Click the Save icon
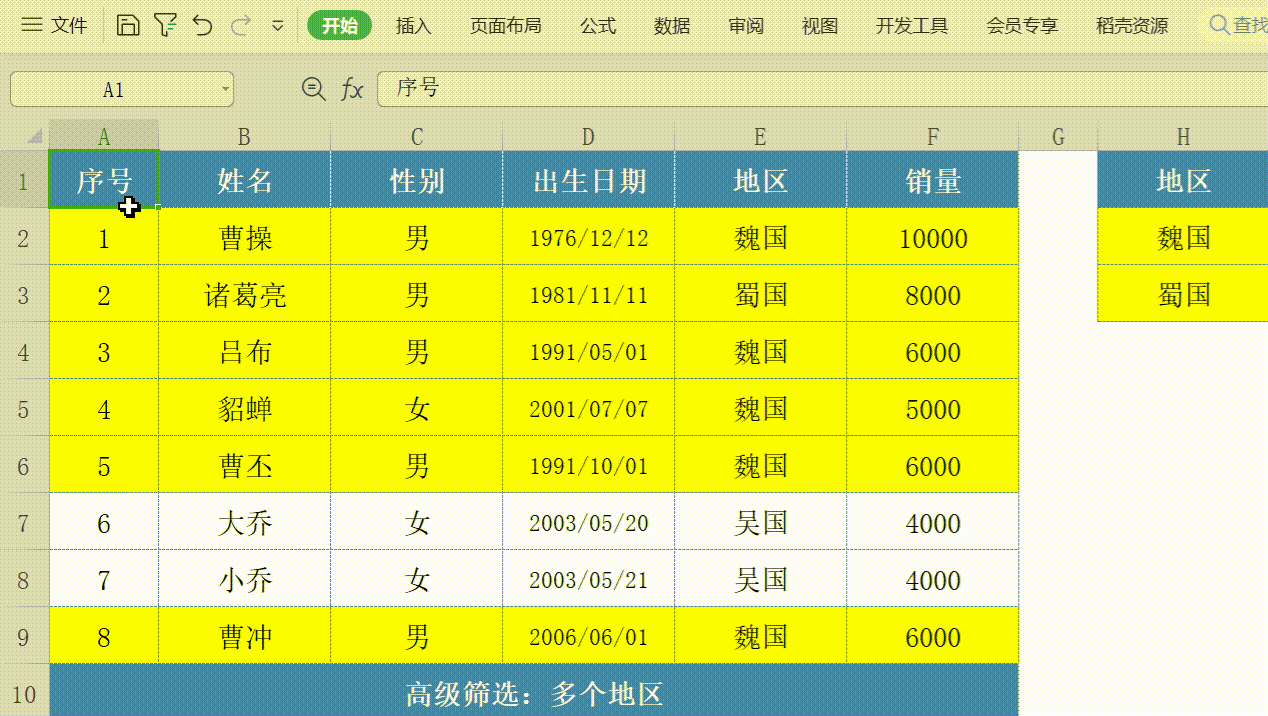This screenshot has width=1268, height=716. coord(128,24)
